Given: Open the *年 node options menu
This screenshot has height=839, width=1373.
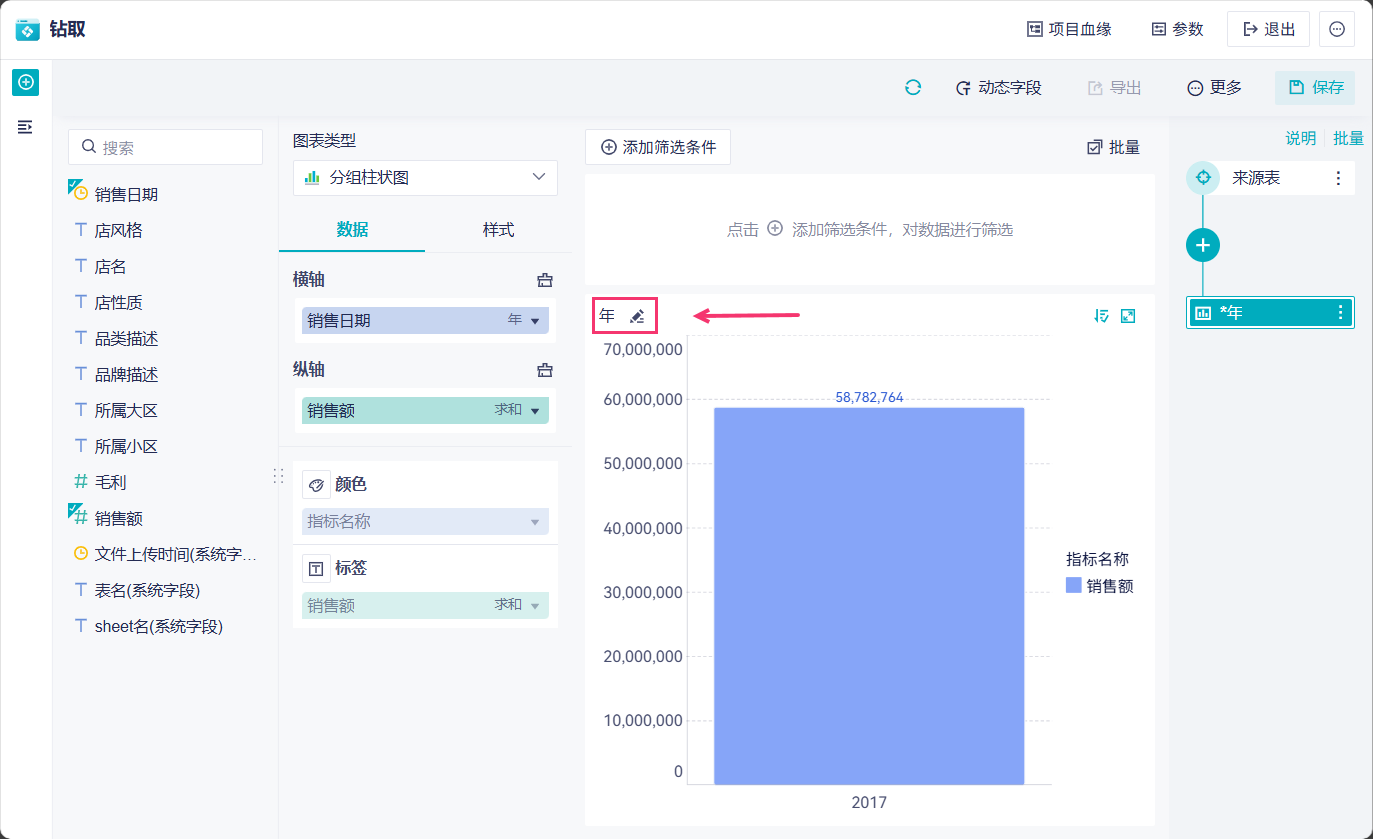Looking at the screenshot, I should pyautogui.click(x=1340, y=313).
